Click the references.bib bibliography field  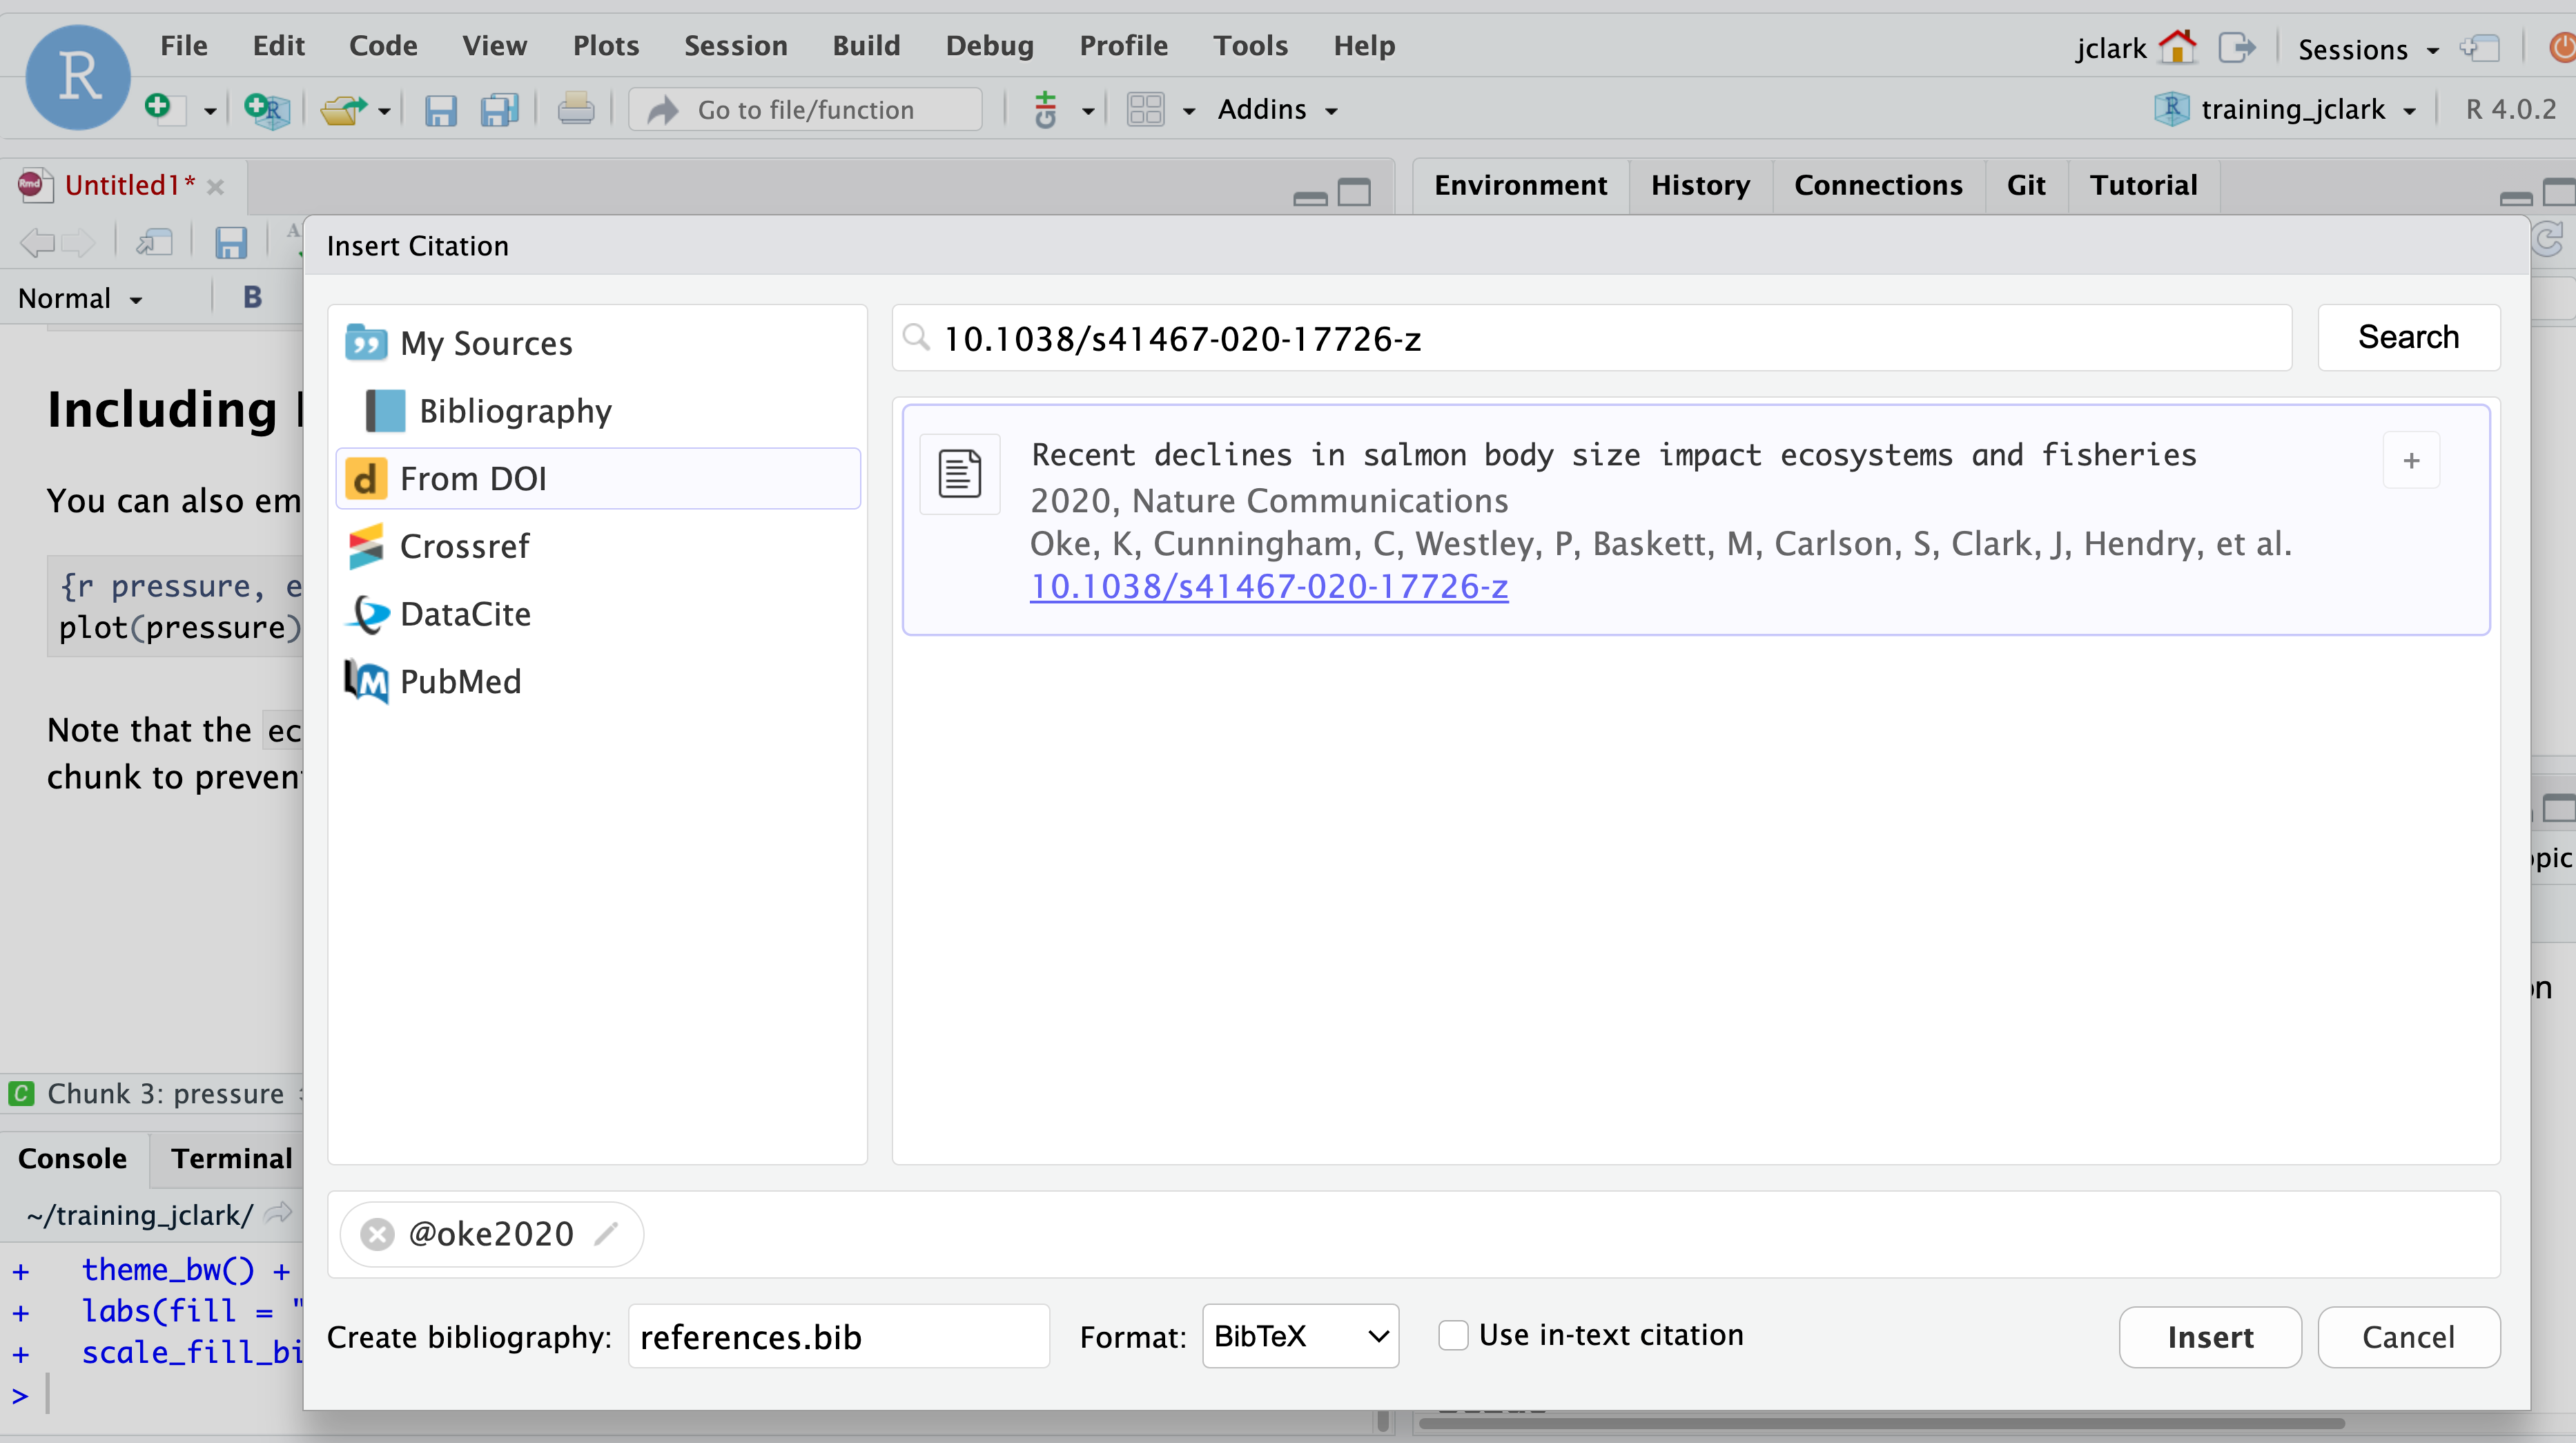(x=838, y=1337)
